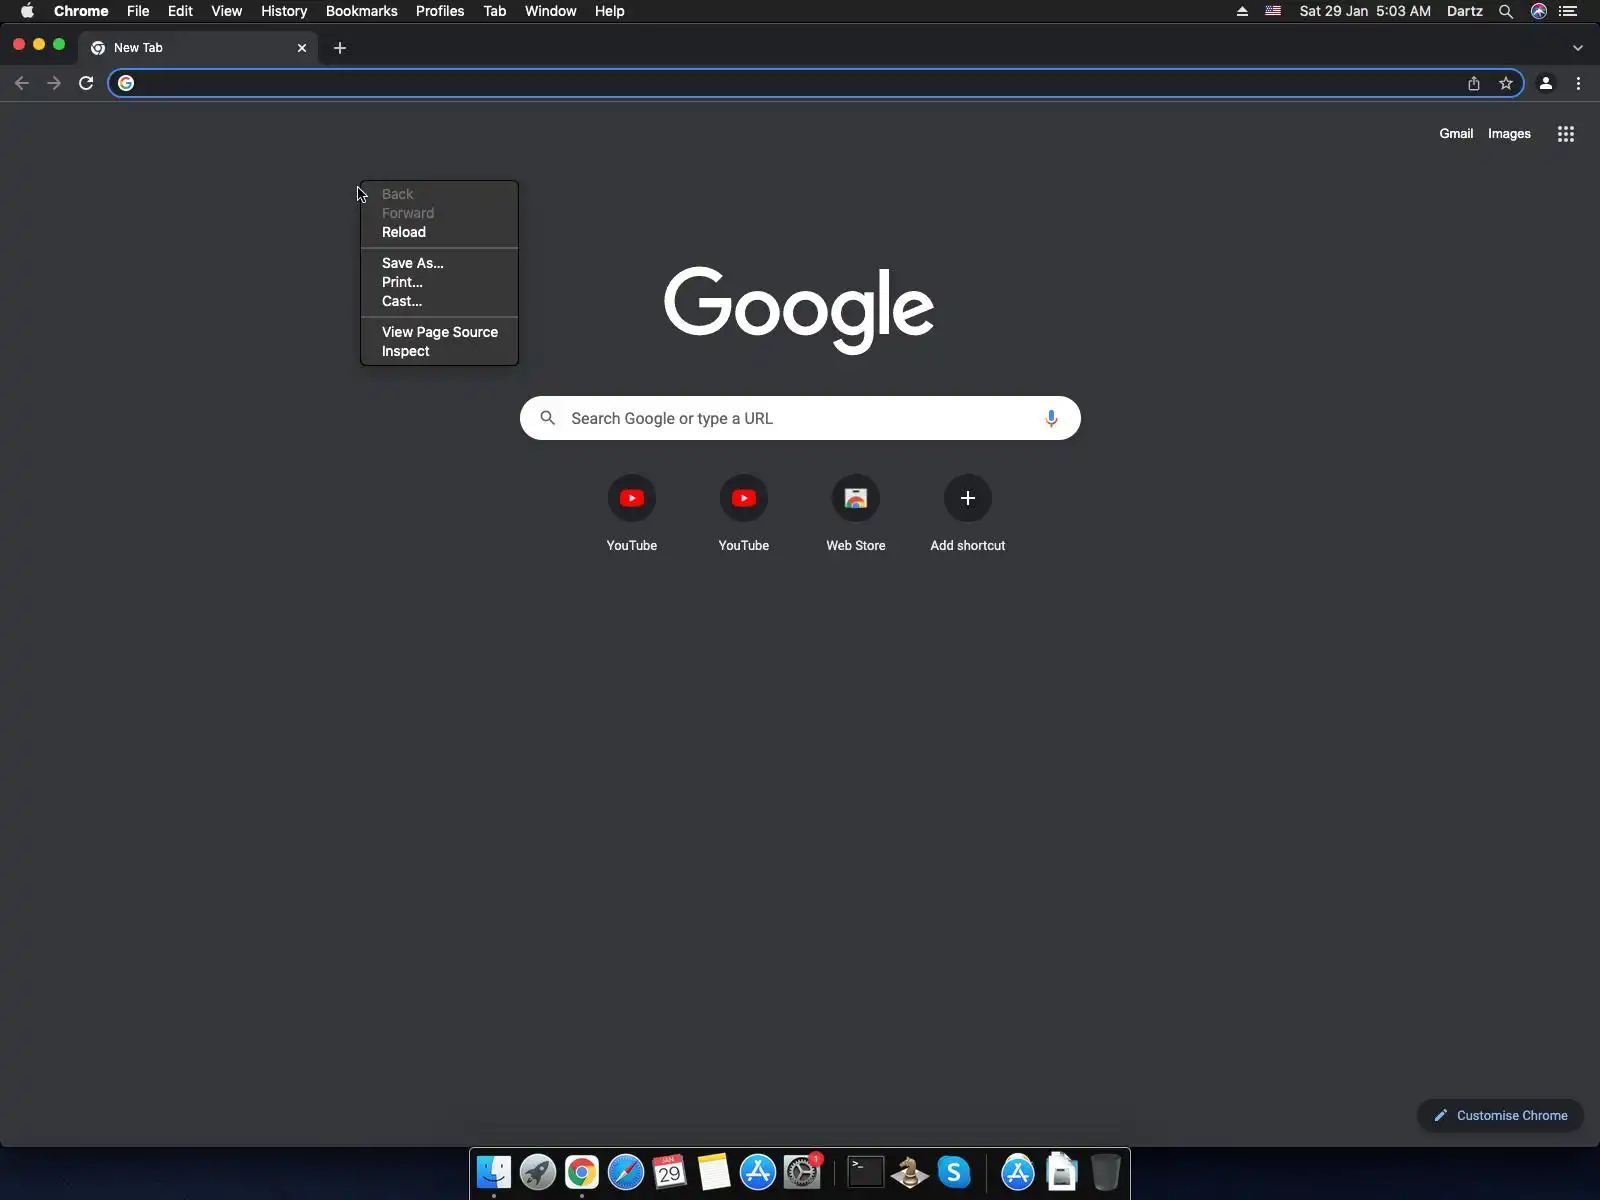This screenshot has width=1600, height=1200.
Task: Select the New Tab browser tab
Action: (x=198, y=48)
